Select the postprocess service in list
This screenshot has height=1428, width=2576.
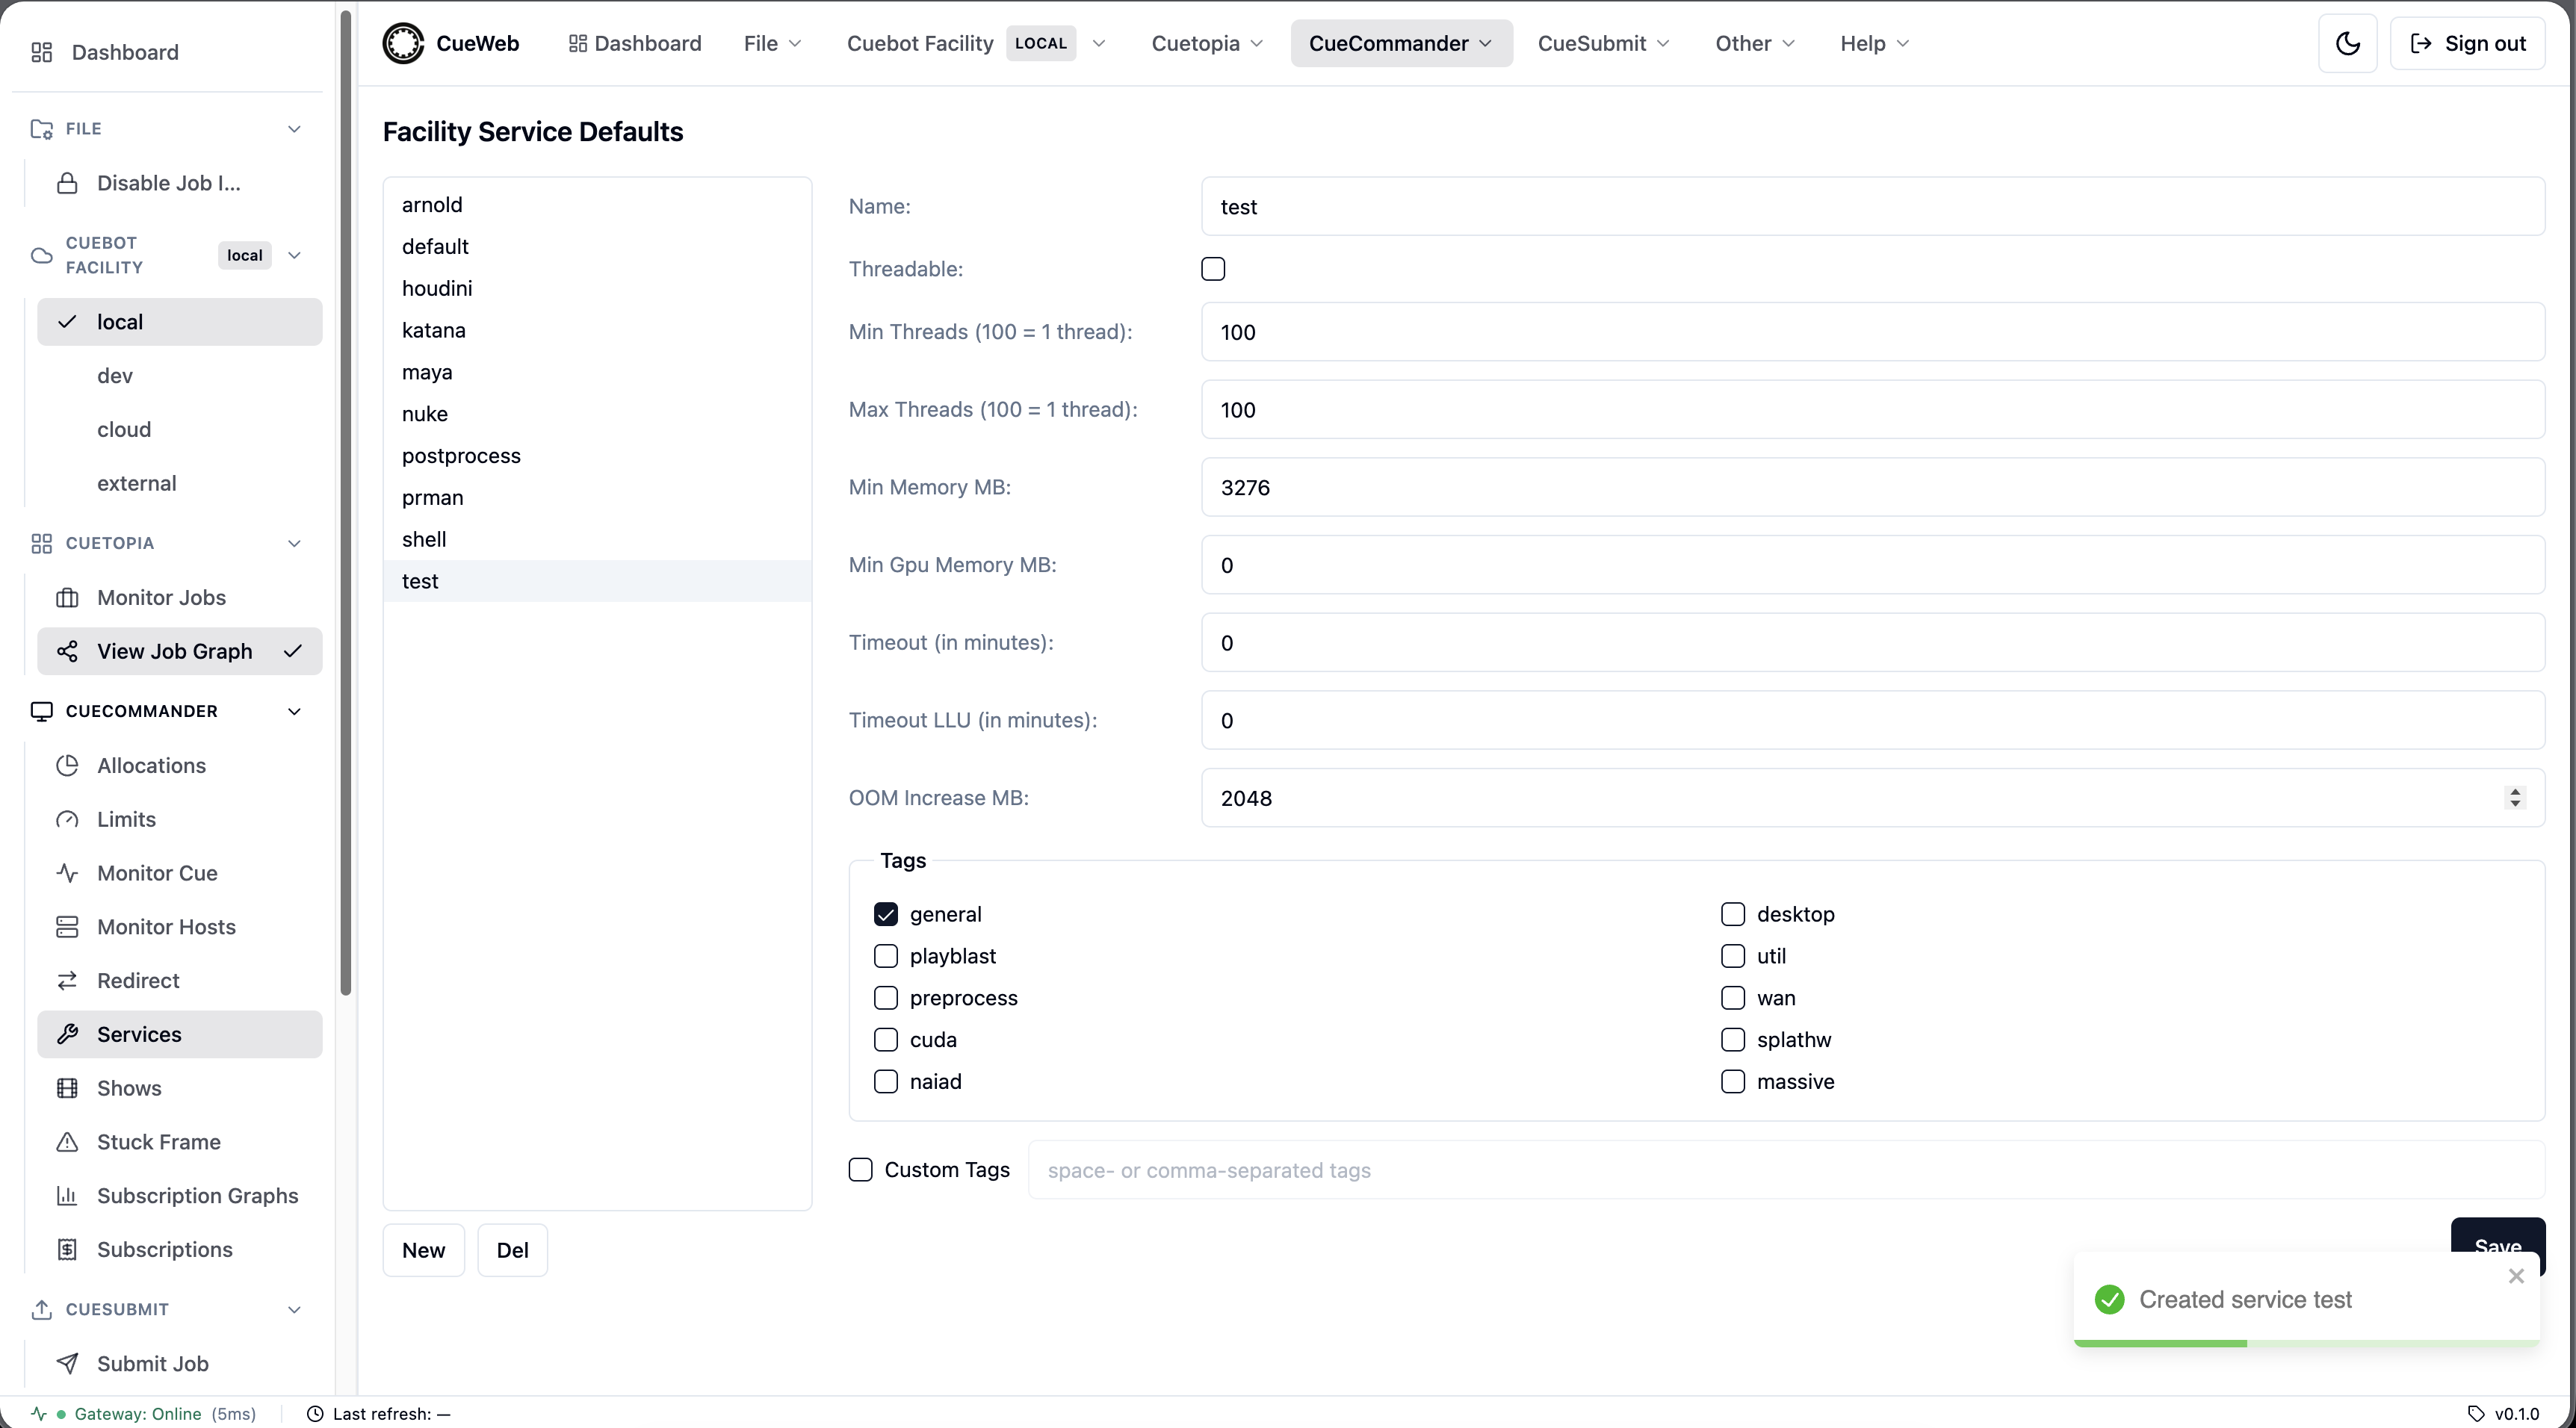[x=597, y=456]
